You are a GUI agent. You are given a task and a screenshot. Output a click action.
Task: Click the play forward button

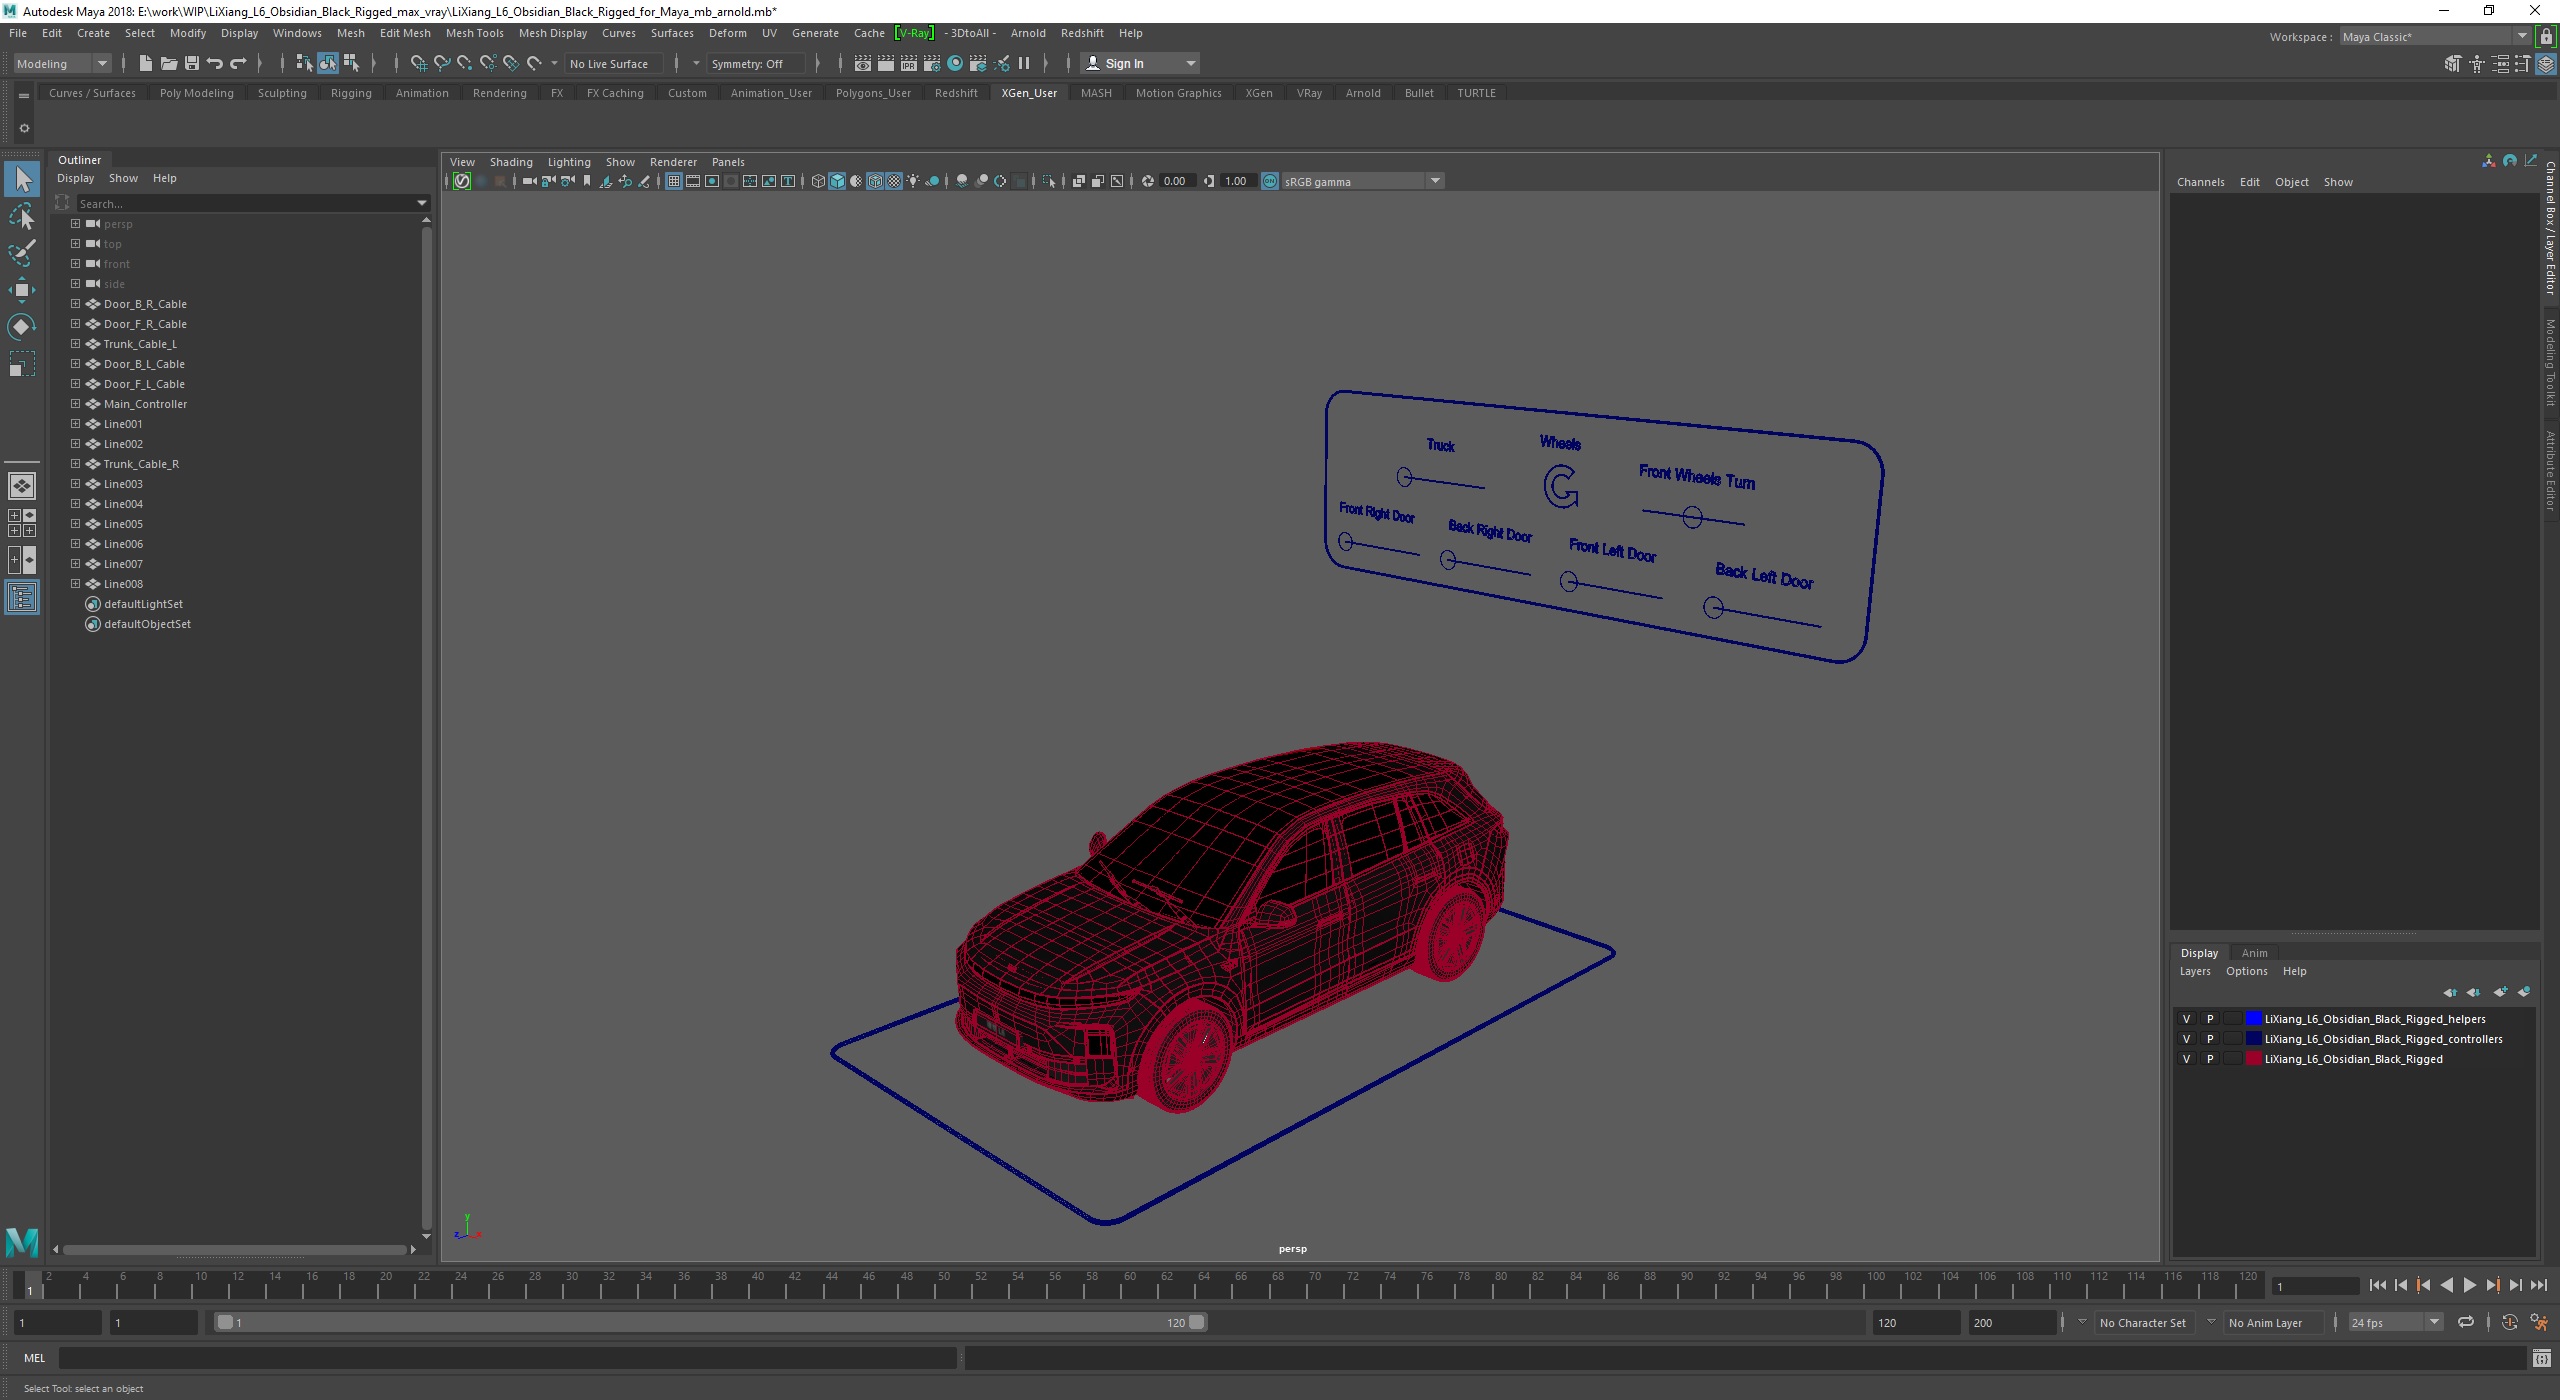(2469, 1286)
